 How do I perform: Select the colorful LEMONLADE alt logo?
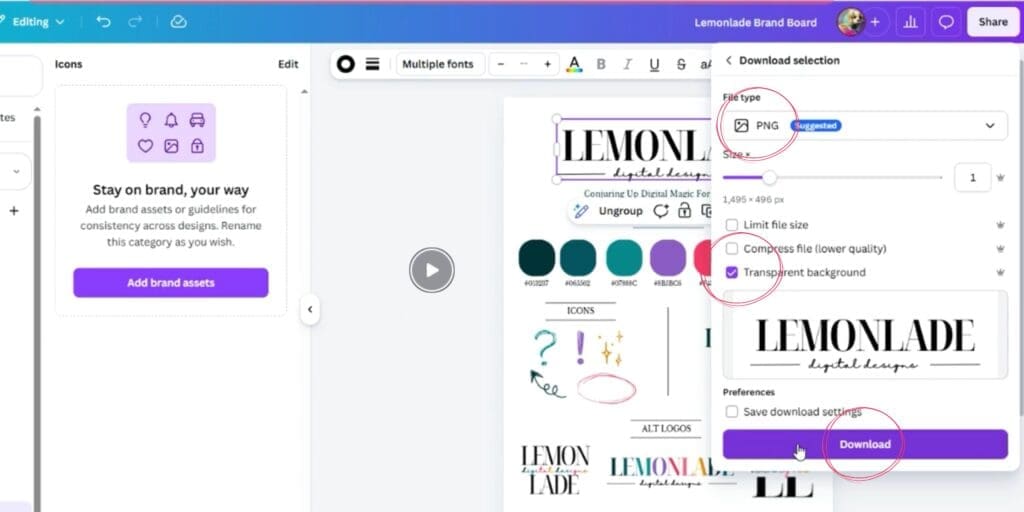pos(670,472)
